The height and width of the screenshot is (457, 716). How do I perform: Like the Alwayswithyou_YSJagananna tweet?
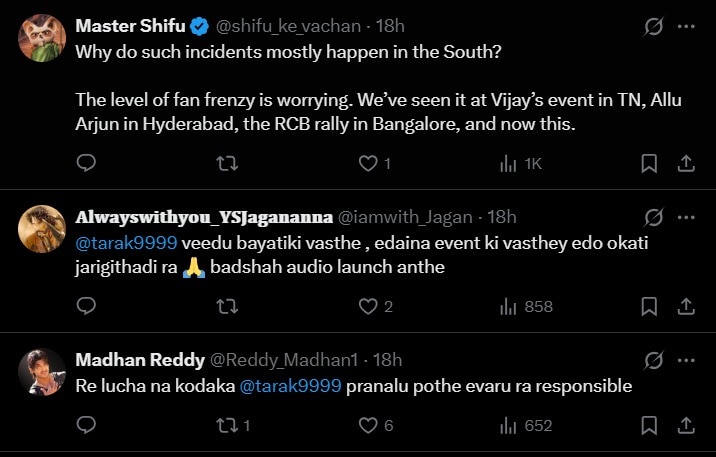click(368, 307)
